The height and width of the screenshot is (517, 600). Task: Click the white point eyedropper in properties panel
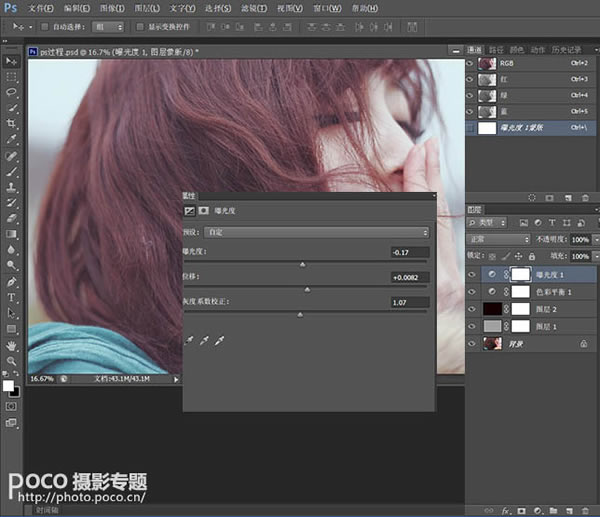(219, 341)
